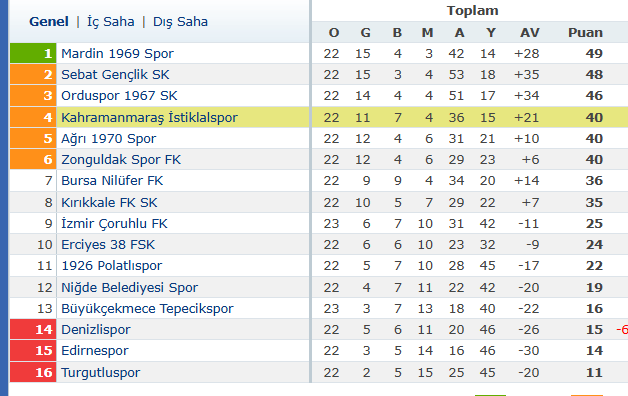The width and height of the screenshot is (628, 396).
Task: Open Ağrı 1970 Spor team page
Action: 109,139
